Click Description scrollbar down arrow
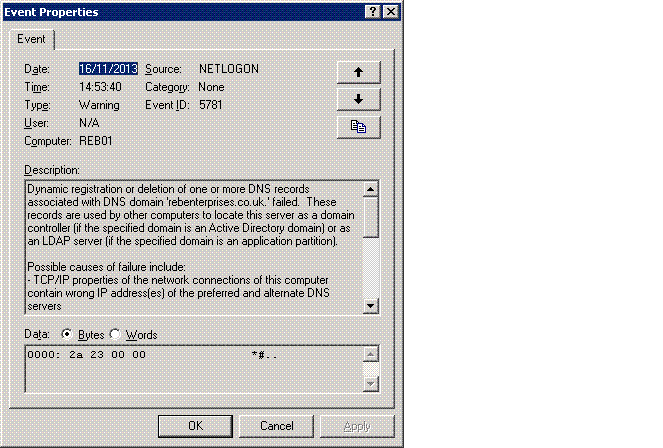The image size is (663, 448). click(x=370, y=306)
